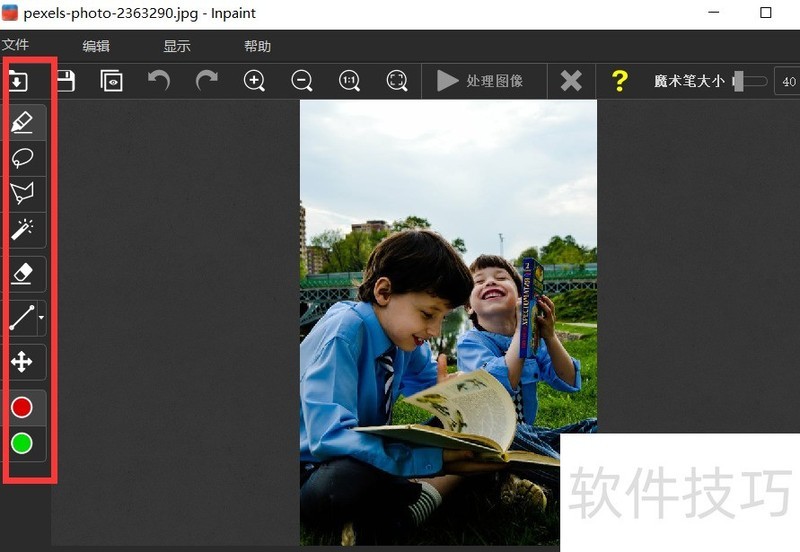Select the Lasso tool

[22, 158]
